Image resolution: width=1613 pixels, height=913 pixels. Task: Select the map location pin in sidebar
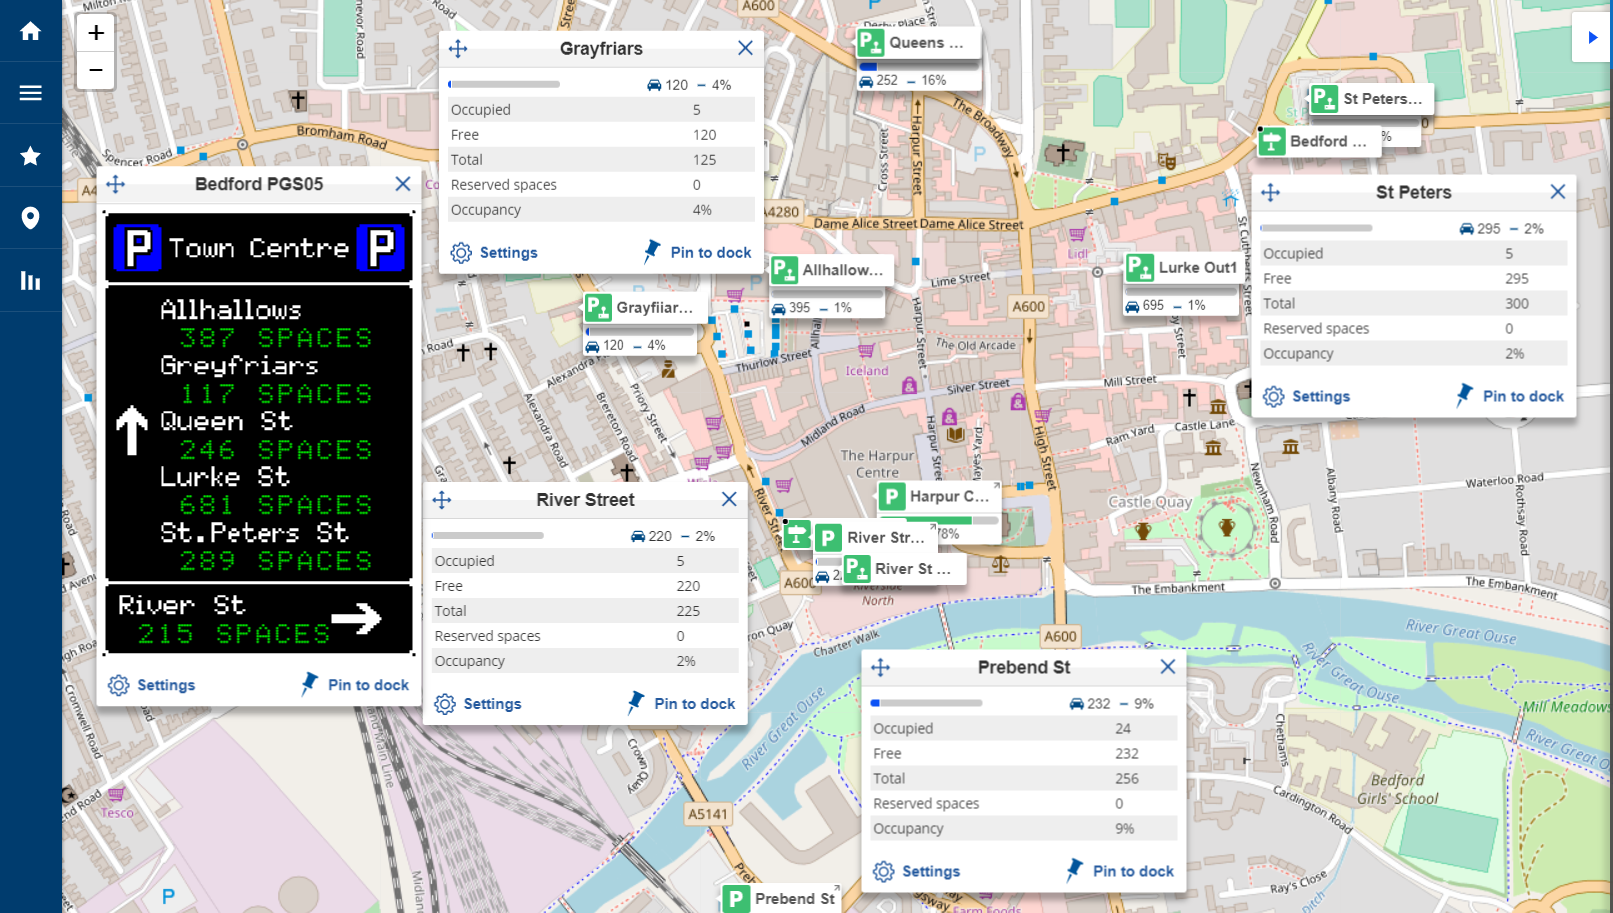(30, 218)
